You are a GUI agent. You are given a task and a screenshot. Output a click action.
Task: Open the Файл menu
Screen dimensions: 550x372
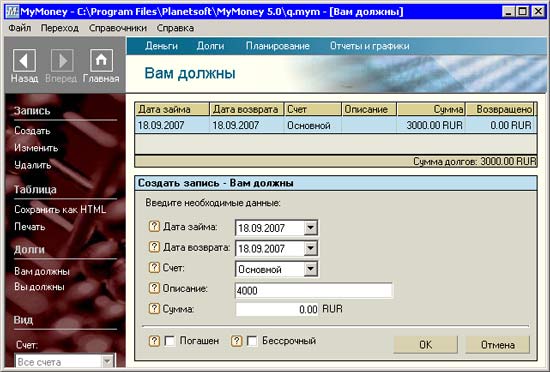[x=20, y=28]
